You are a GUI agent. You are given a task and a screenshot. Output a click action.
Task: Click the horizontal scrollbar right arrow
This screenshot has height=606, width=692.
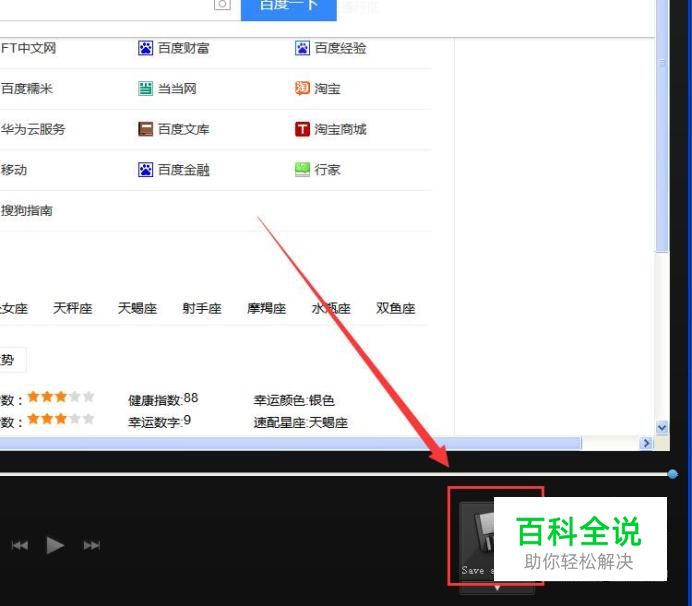click(x=646, y=443)
